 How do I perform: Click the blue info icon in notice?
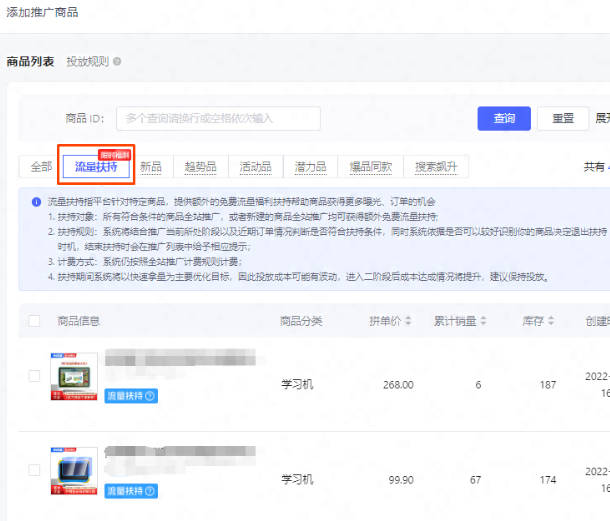pos(36,202)
